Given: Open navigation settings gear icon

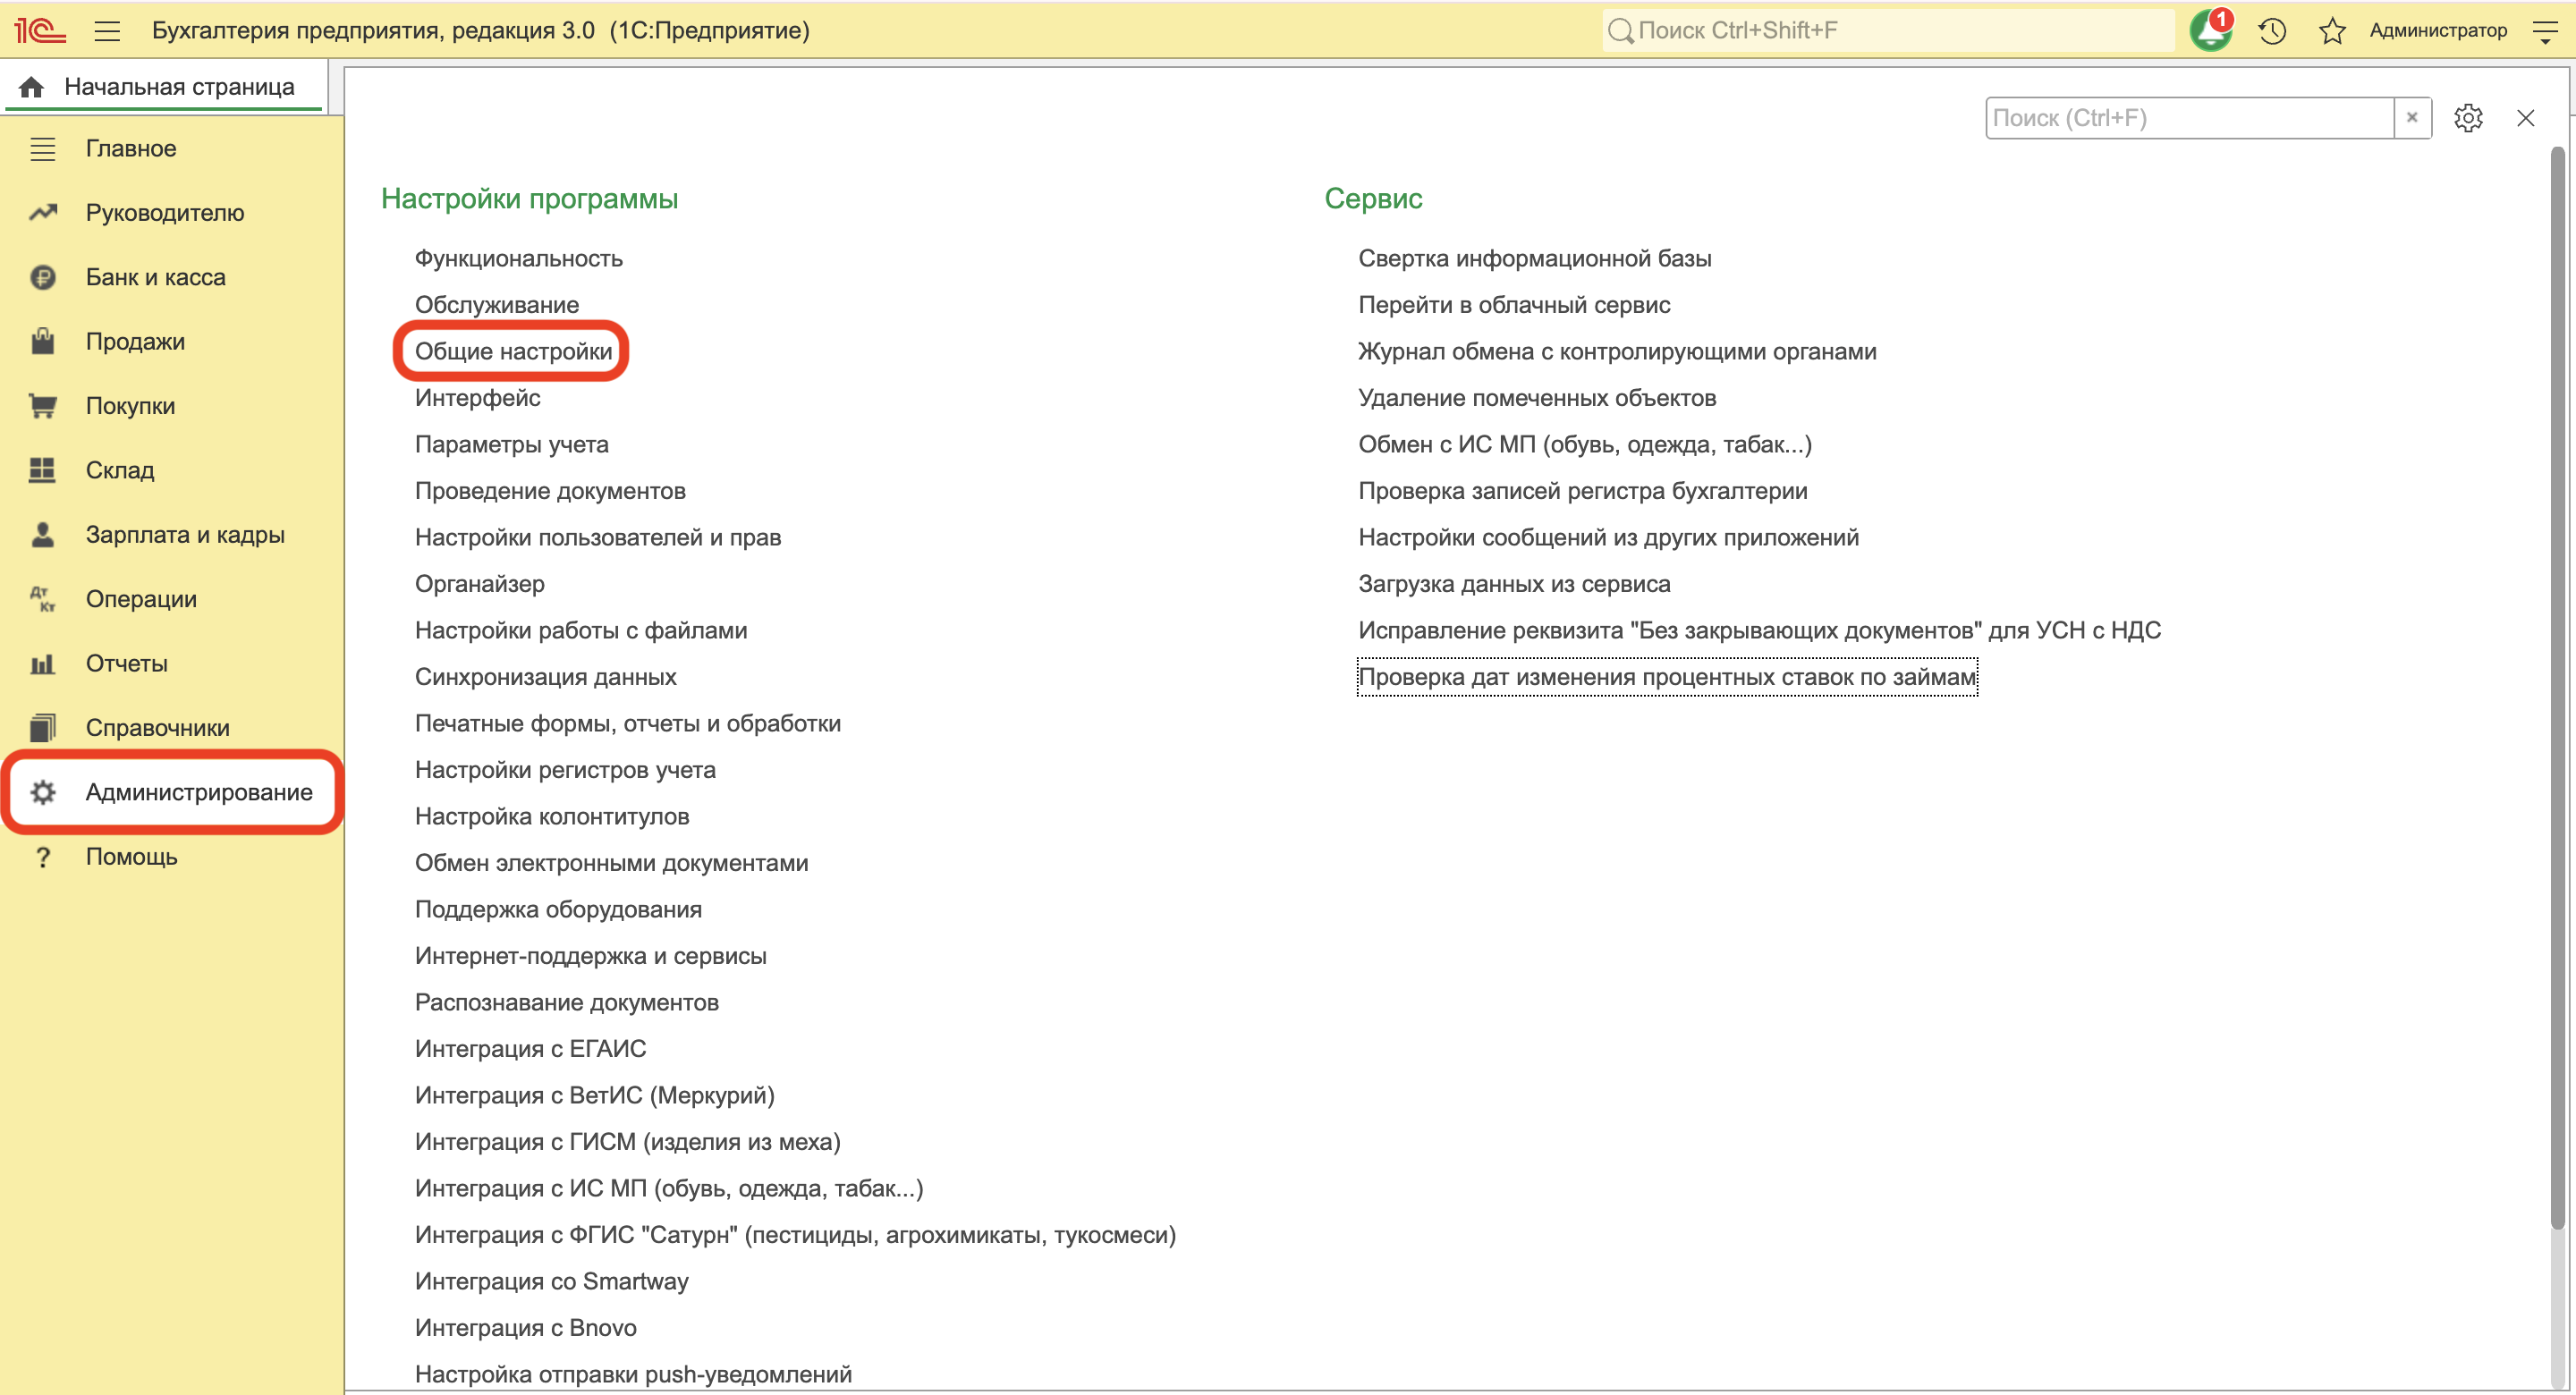Looking at the screenshot, I should 2468,118.
